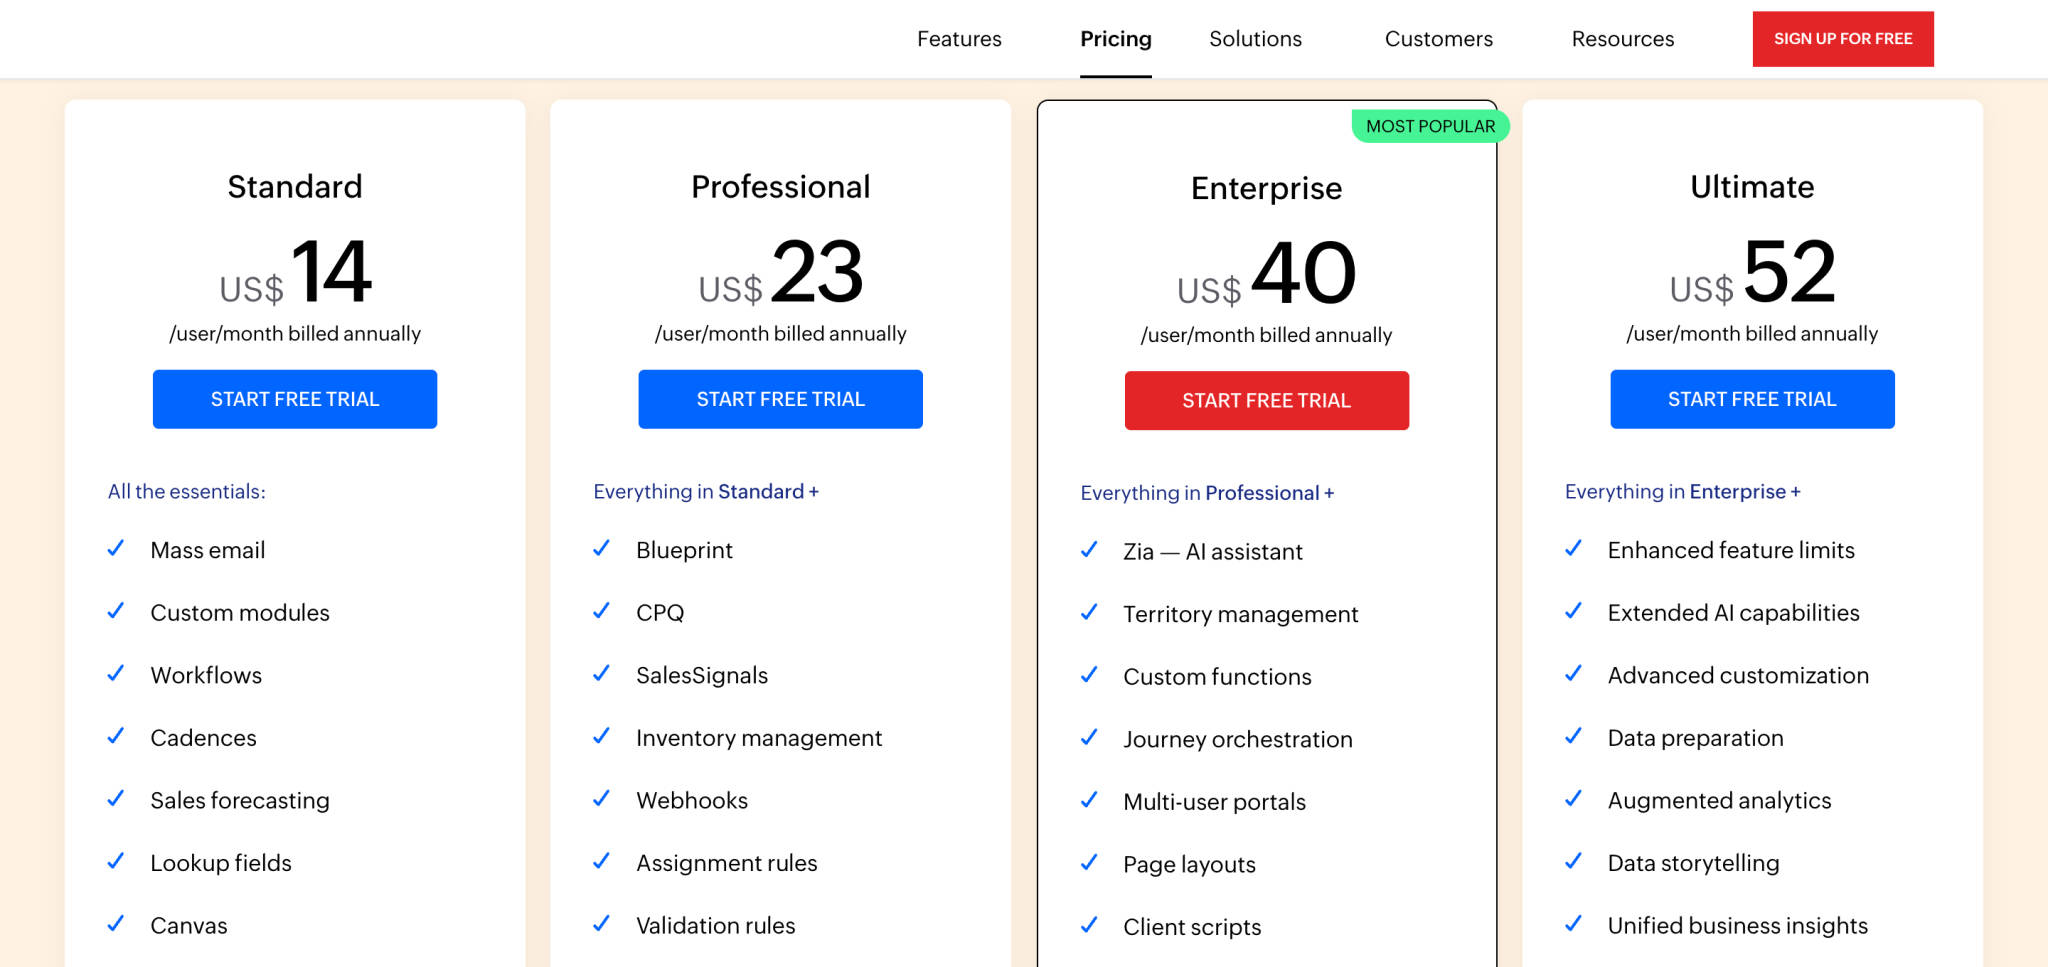
Task: Start free trial for the Professional plan
Action: (x=780, y=399)
